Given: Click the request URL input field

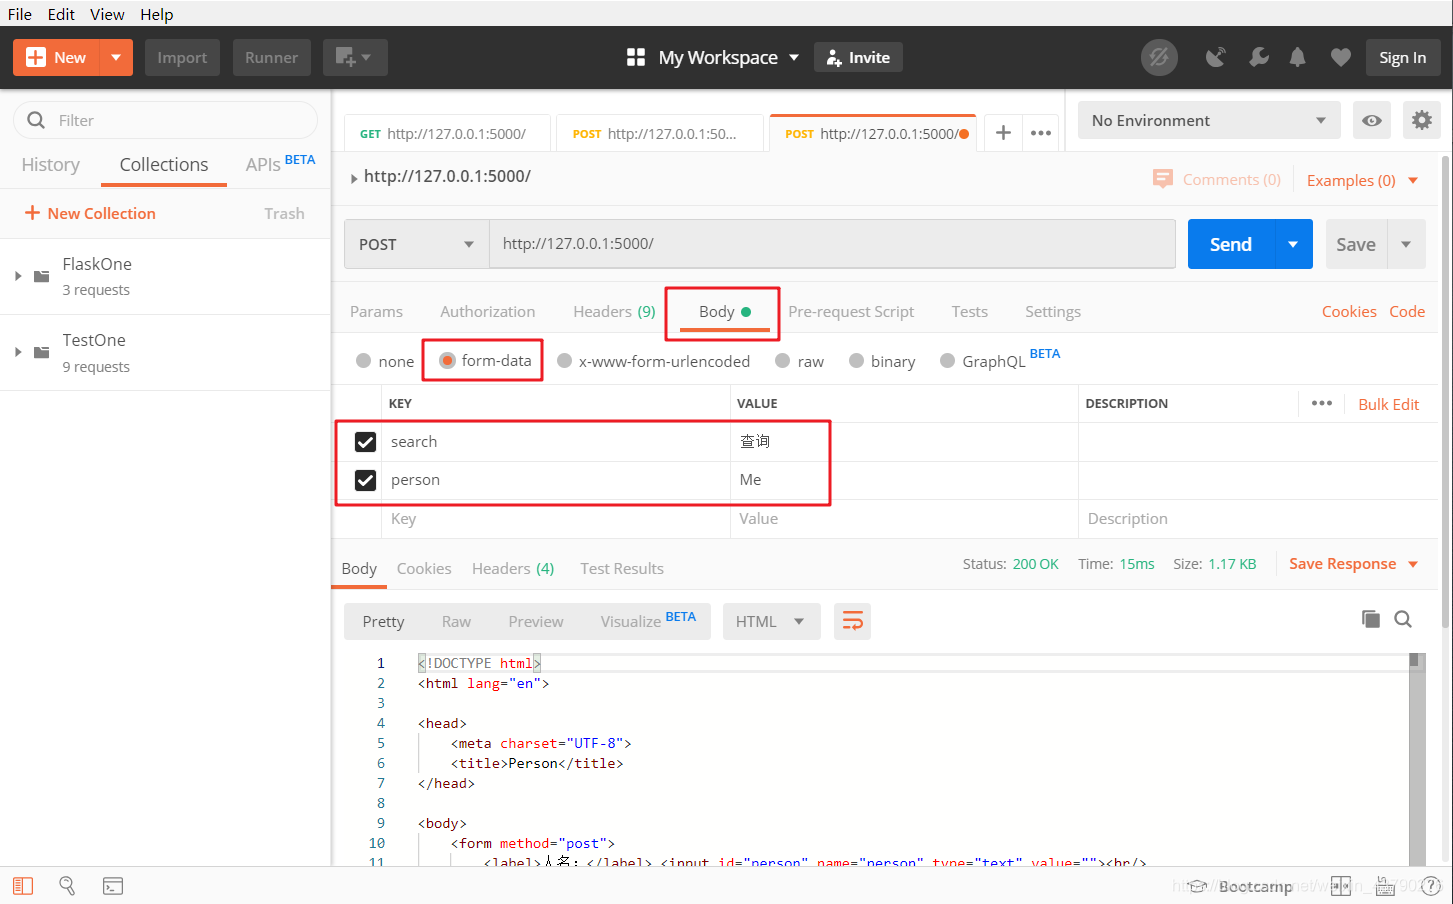Looking at the screenshot, I should [832, 244].
